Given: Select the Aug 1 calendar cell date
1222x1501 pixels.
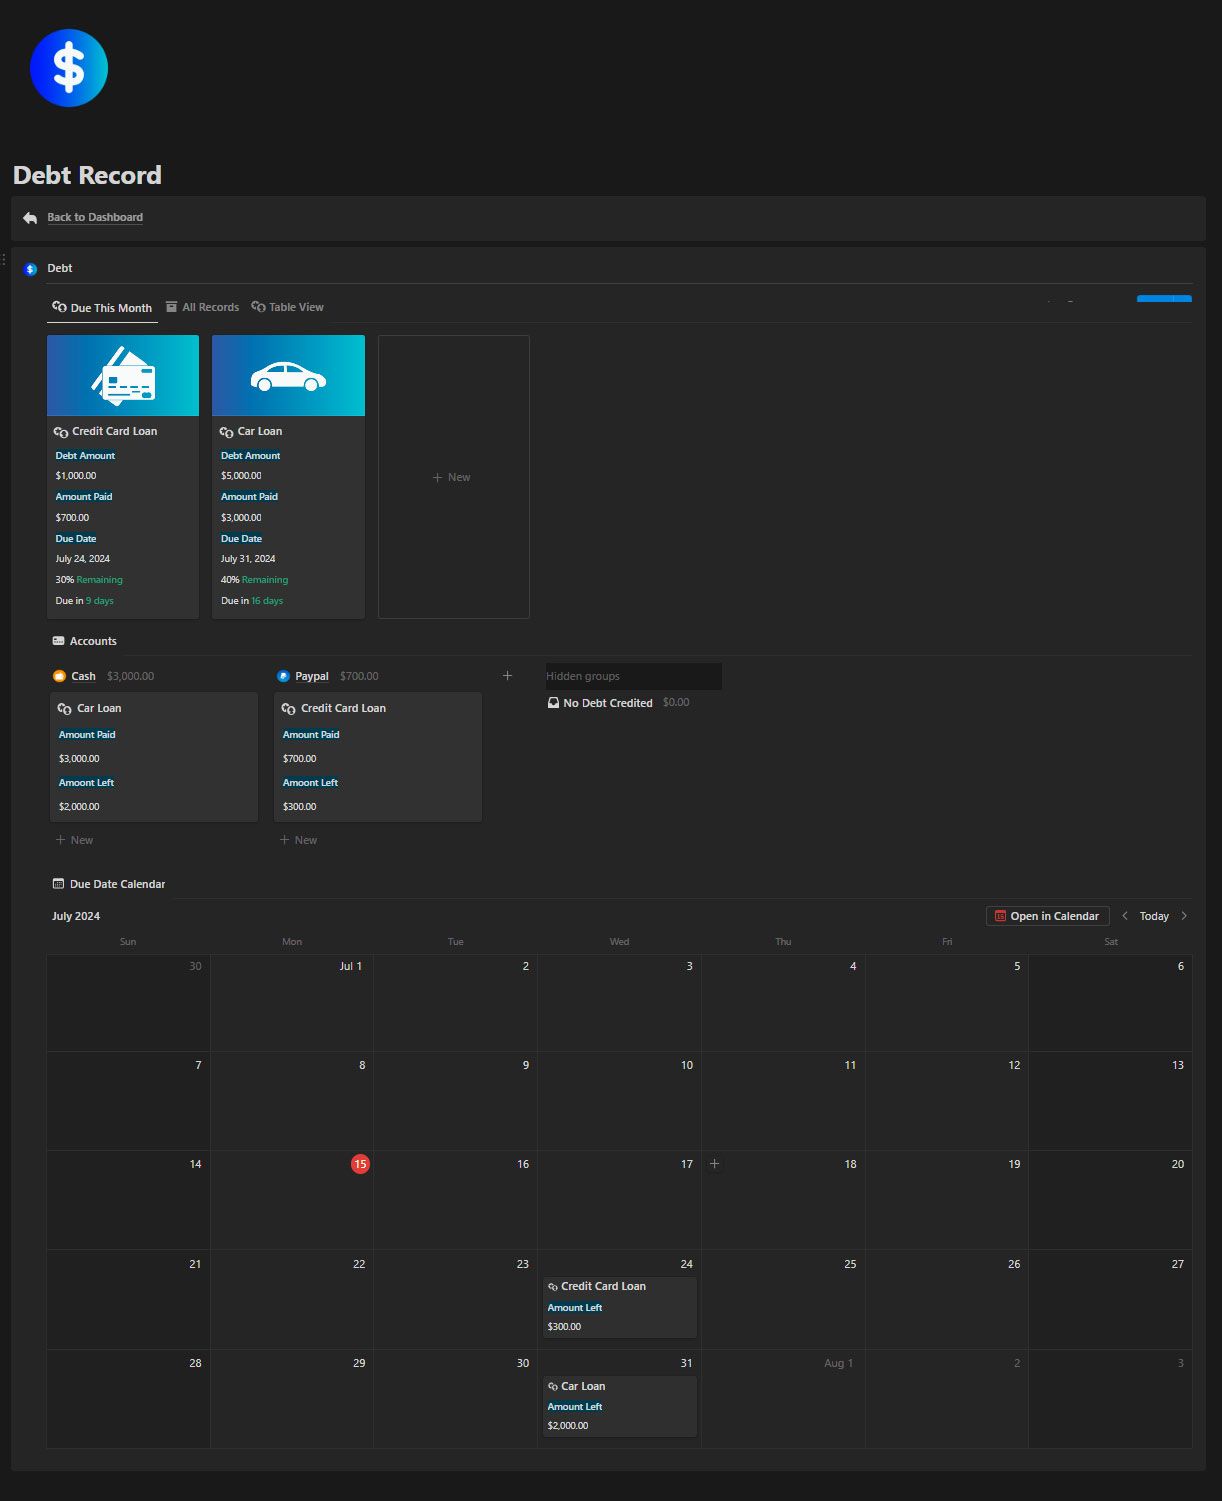Looking at the screenshot, I should [x=838, y=1363].
